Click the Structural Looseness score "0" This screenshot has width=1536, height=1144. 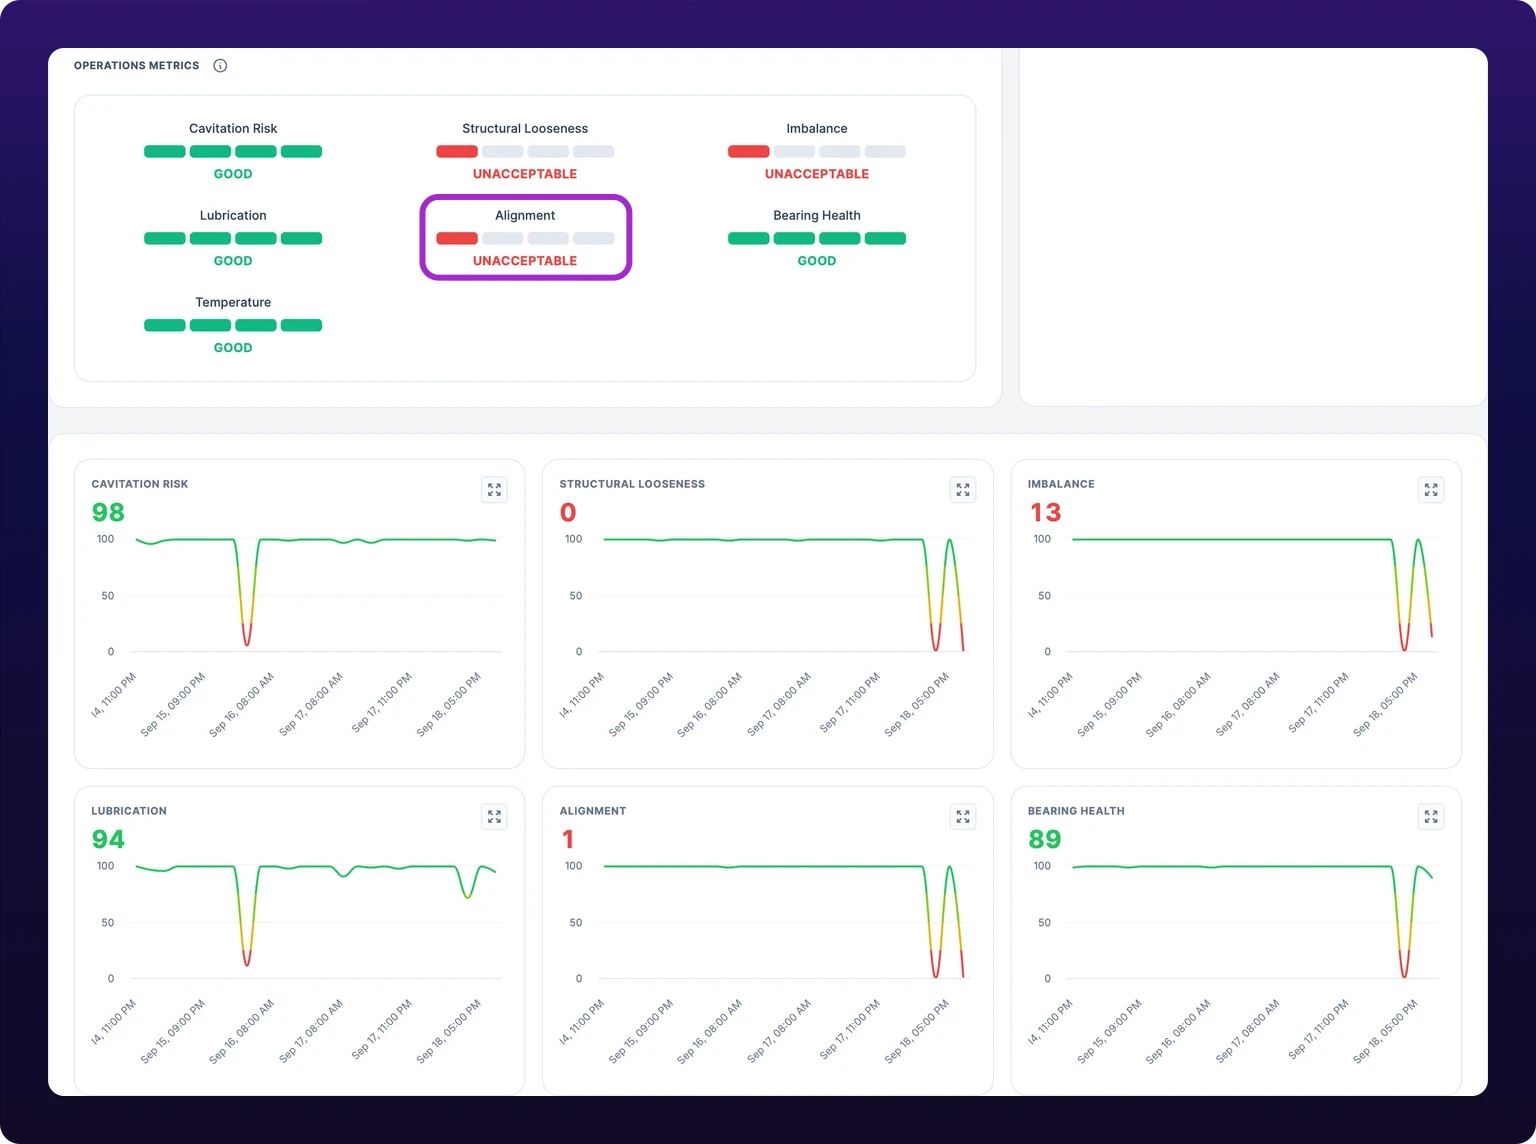click(x=568, y=513)
